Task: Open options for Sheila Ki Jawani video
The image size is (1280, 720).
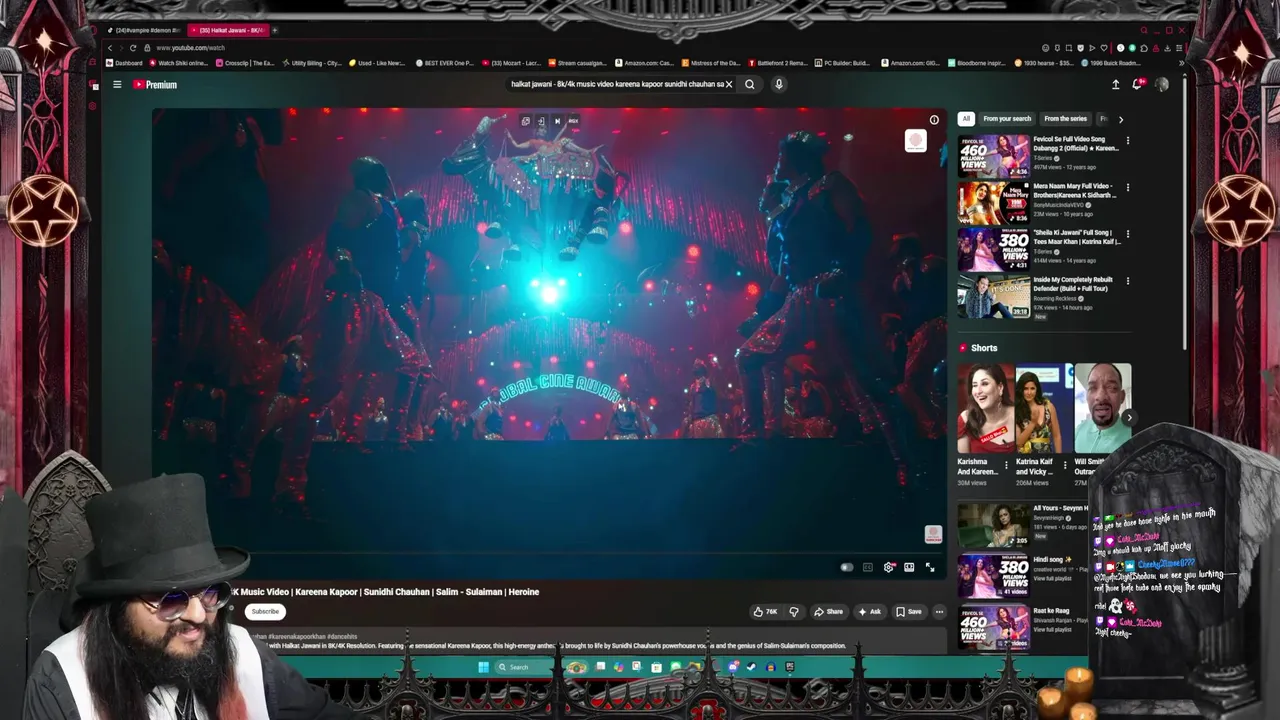Action: pos(1127,234)
